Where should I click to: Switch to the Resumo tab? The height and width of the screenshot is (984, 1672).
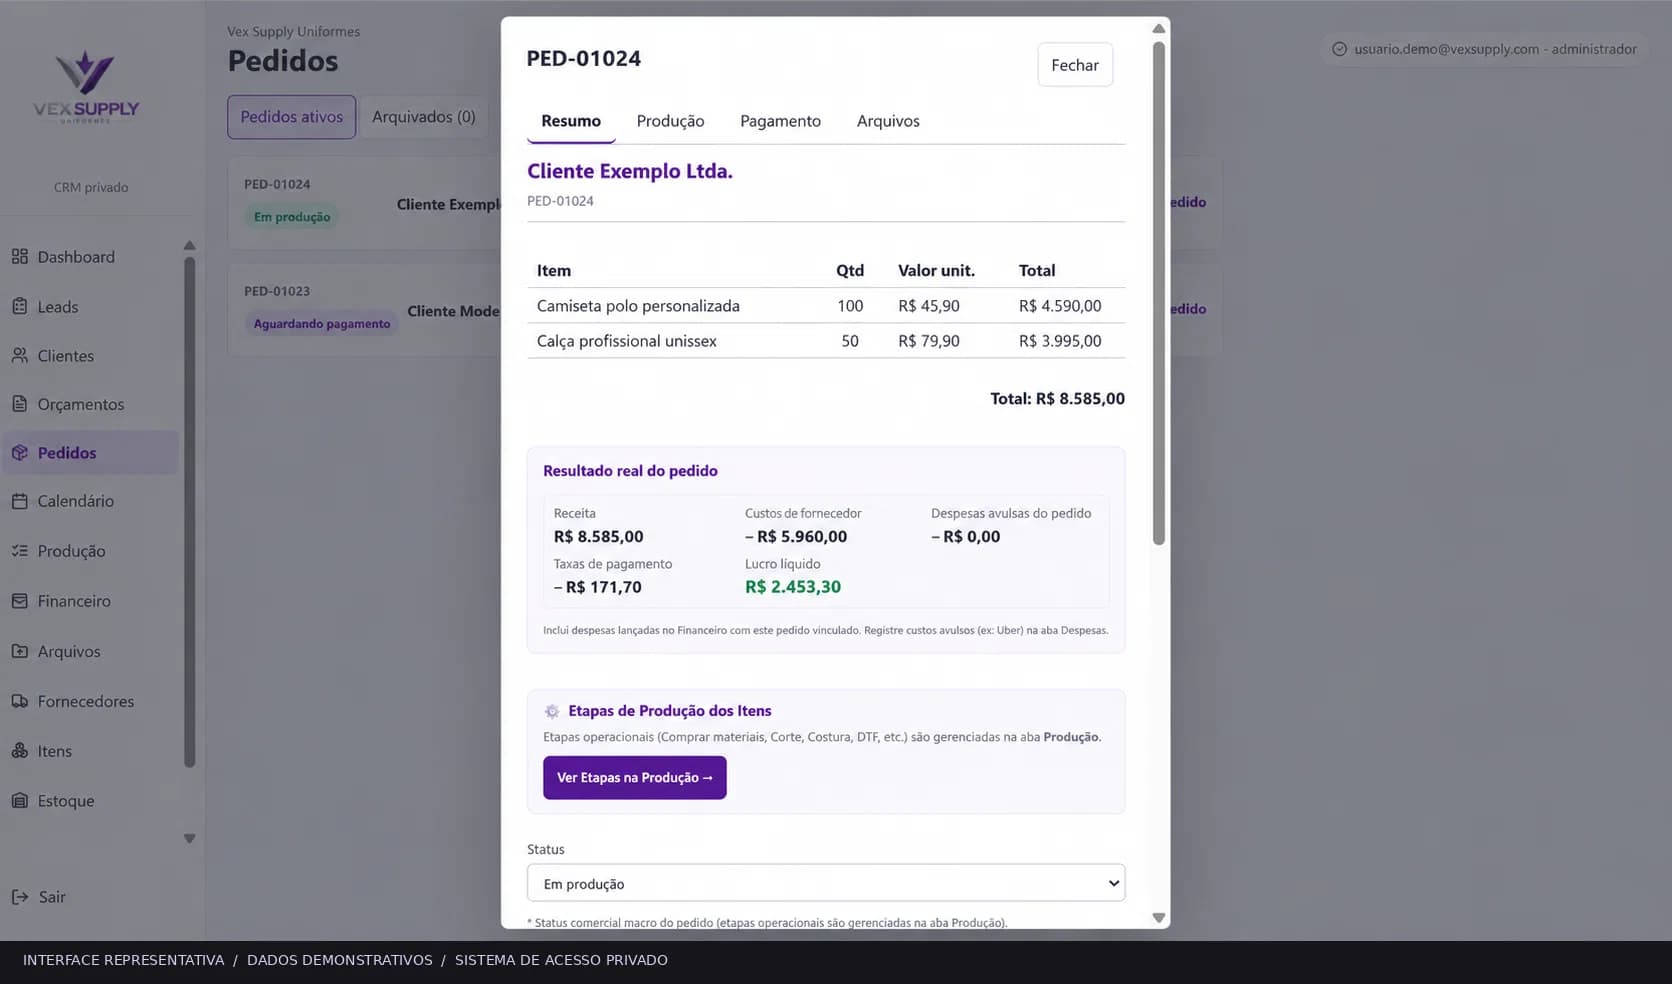[x=571, y=121]
